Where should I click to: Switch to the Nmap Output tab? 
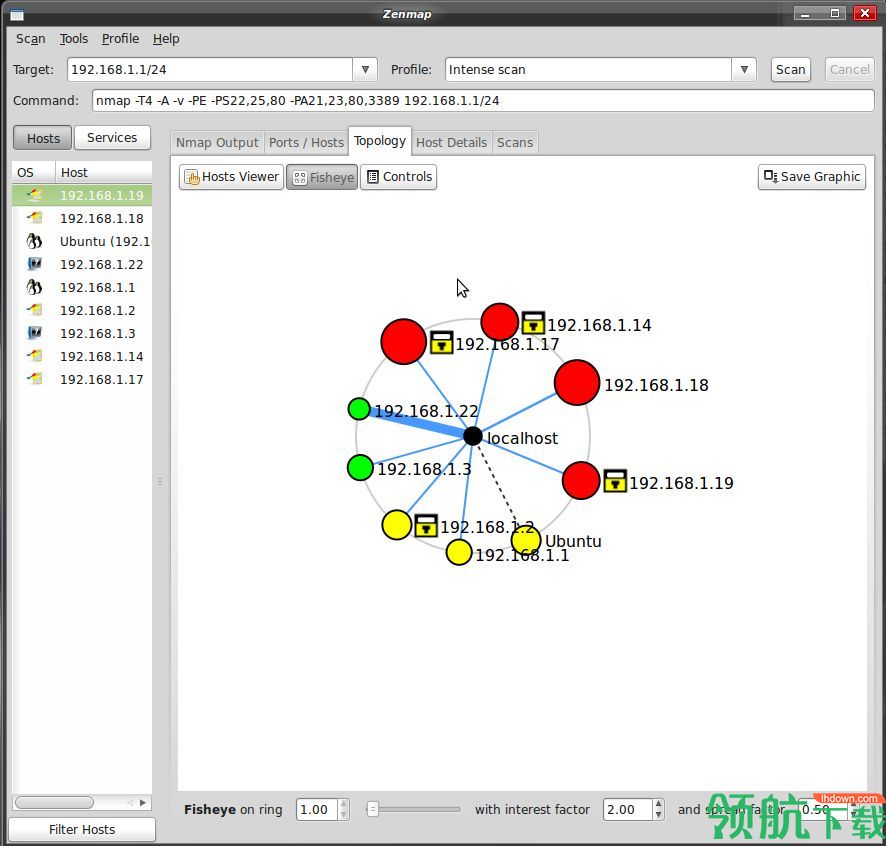click(217, 142)
